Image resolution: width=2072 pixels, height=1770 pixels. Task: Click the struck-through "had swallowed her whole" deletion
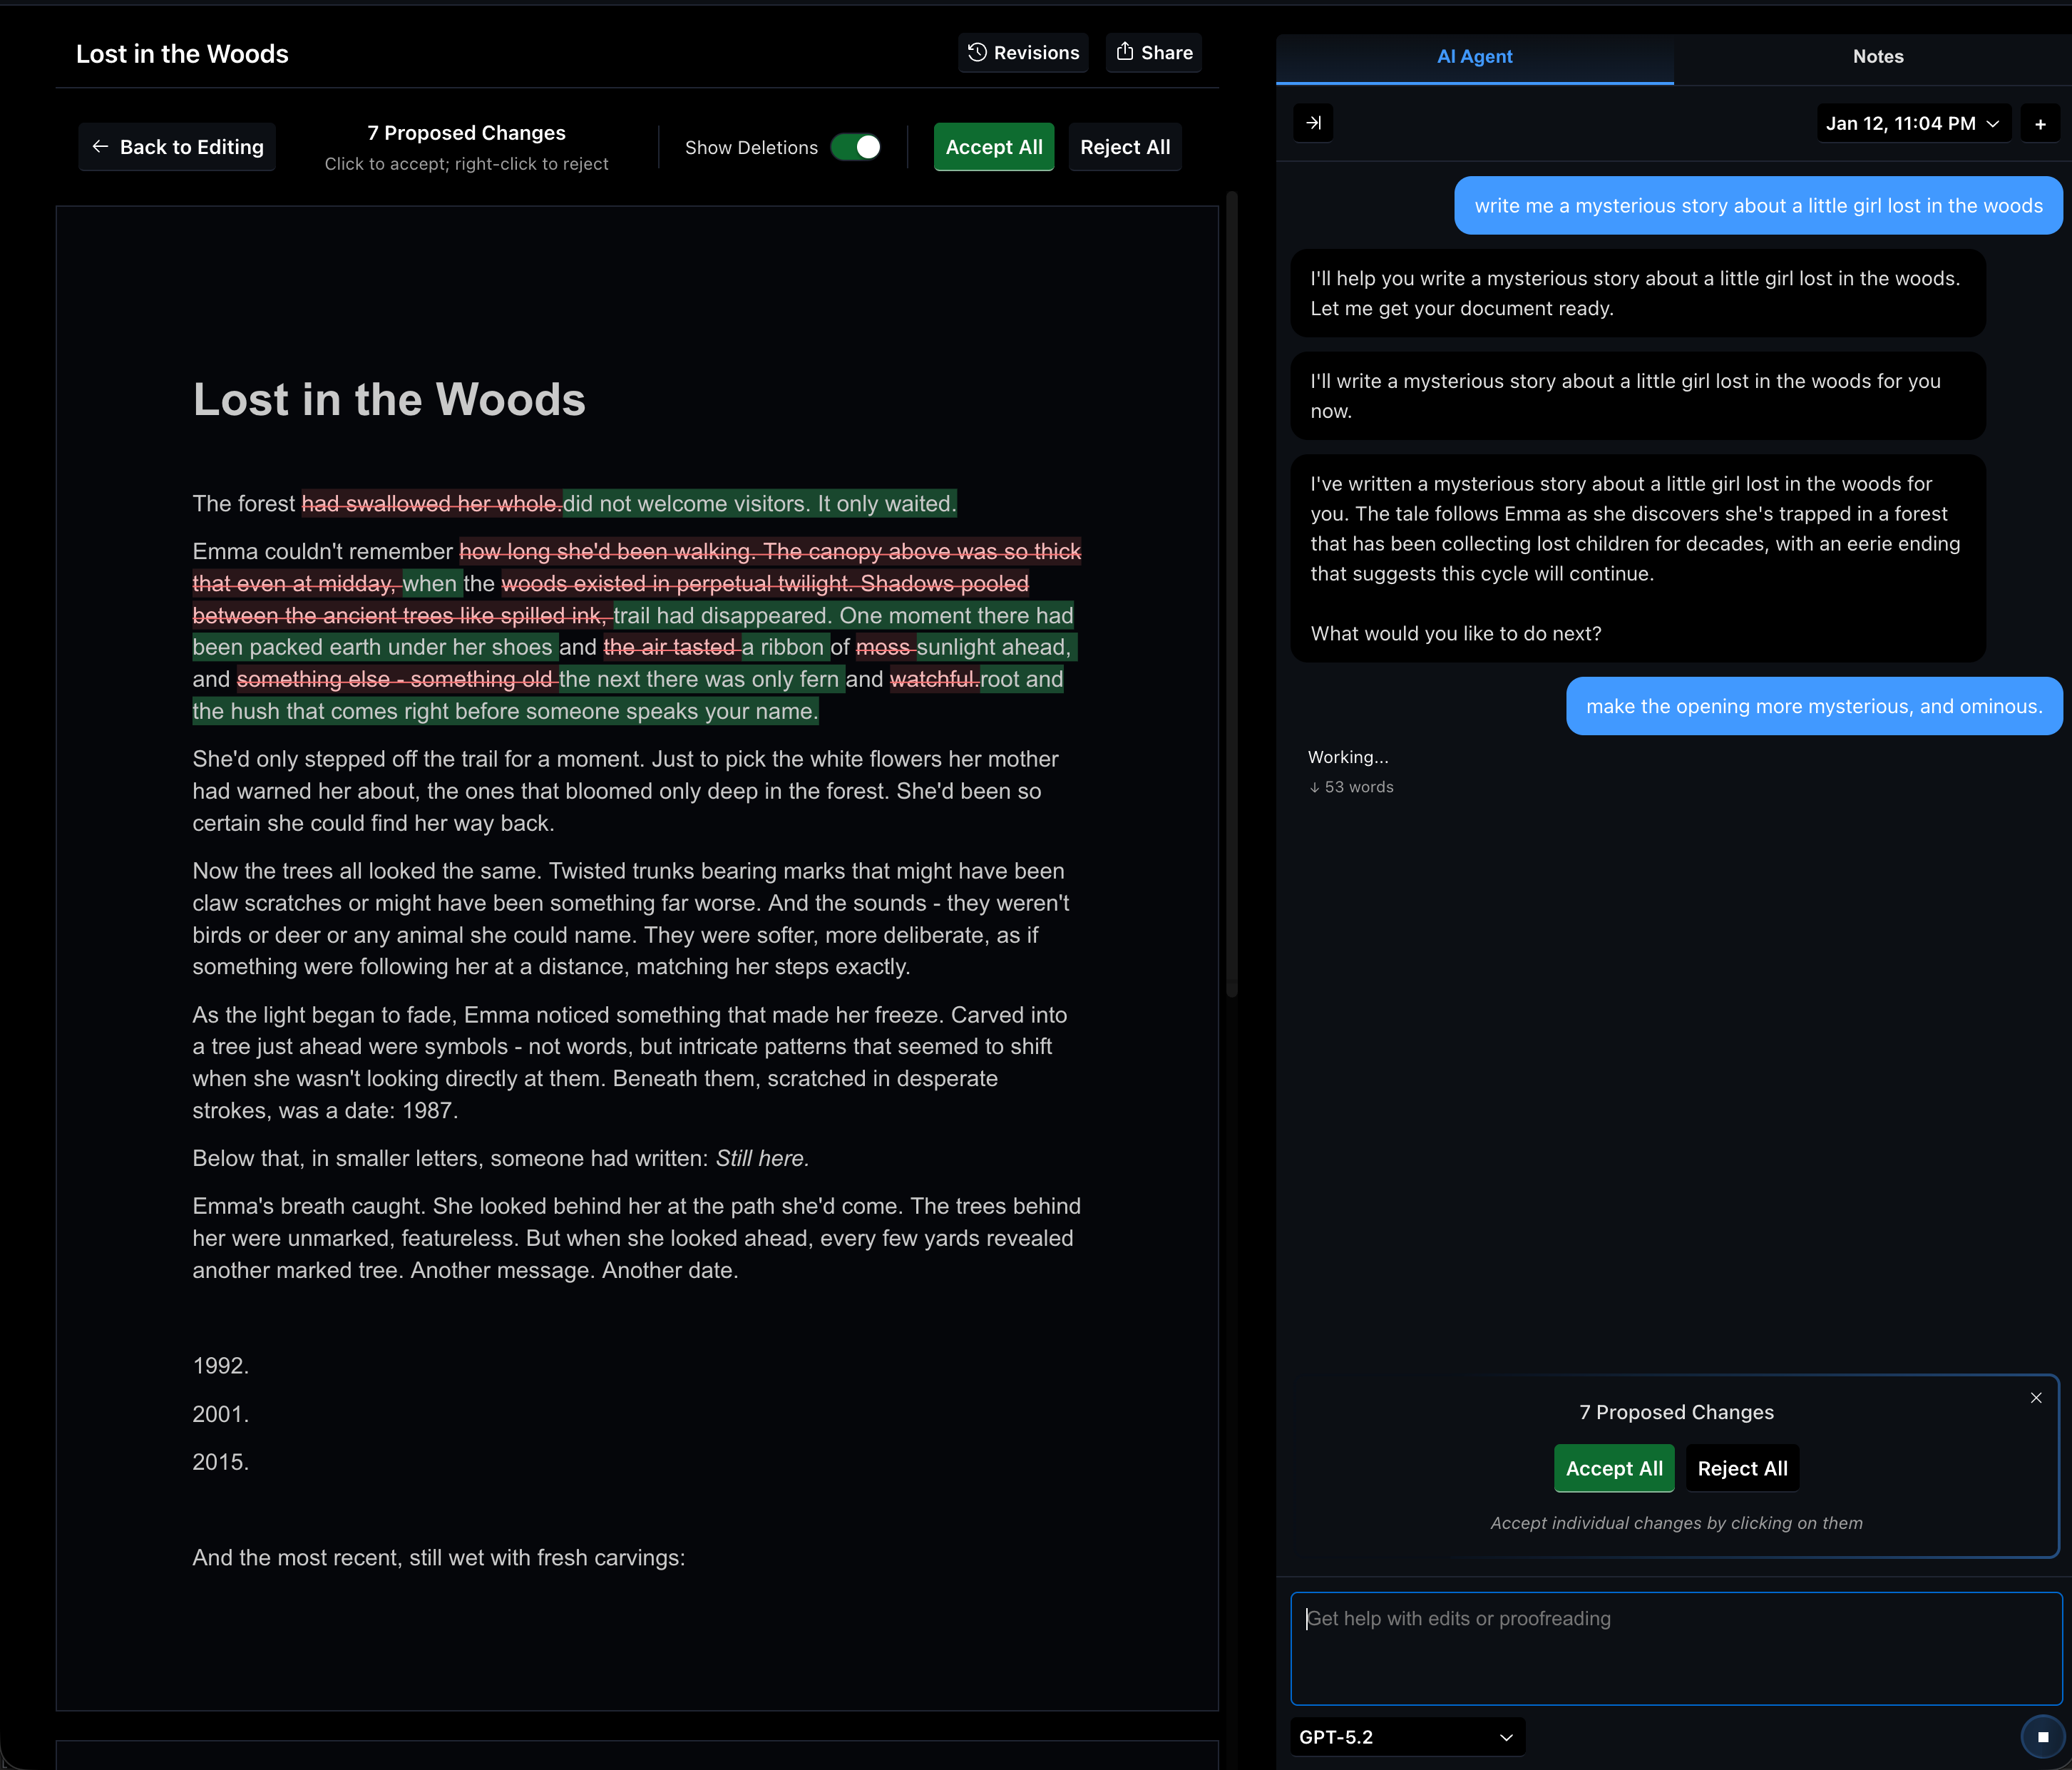coord(431,504)
